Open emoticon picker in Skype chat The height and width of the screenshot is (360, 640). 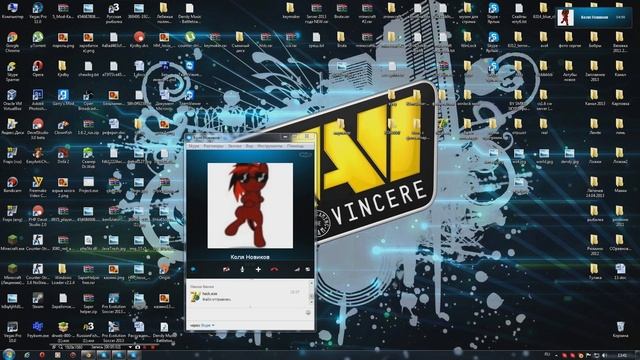pyautogui.click(x=308, y=313)
